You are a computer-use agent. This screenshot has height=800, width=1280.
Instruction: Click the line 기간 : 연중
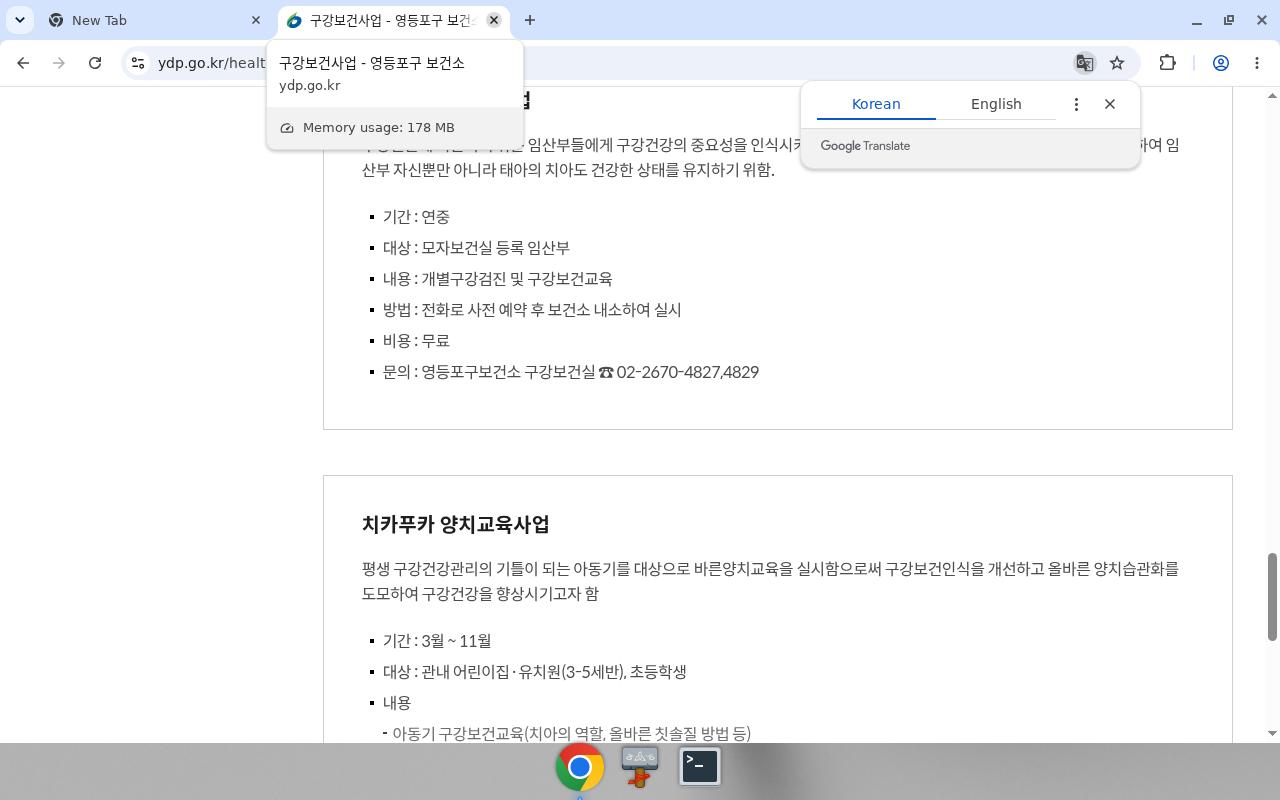[416, 217]
